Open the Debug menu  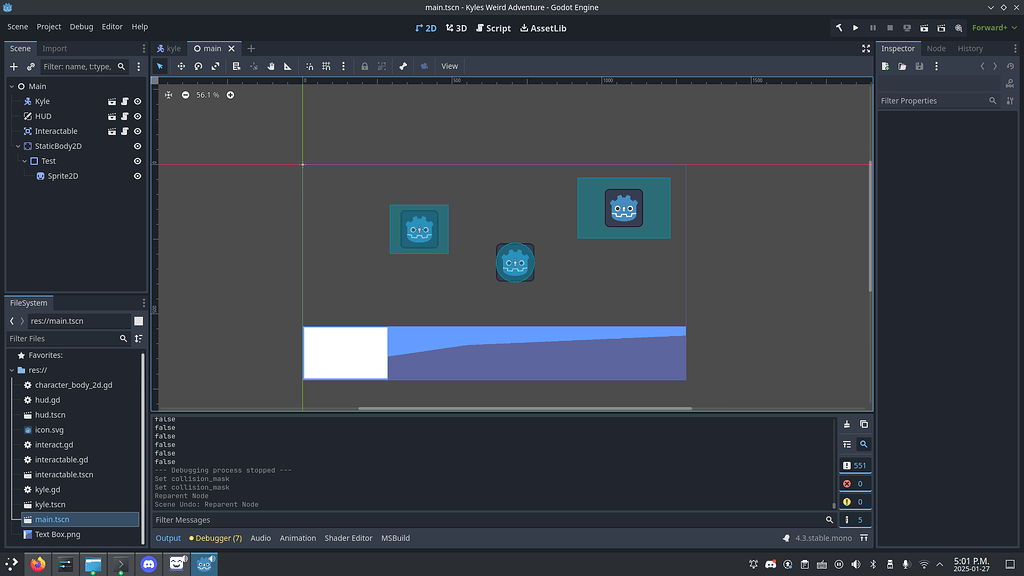click(x=81, y=27)
